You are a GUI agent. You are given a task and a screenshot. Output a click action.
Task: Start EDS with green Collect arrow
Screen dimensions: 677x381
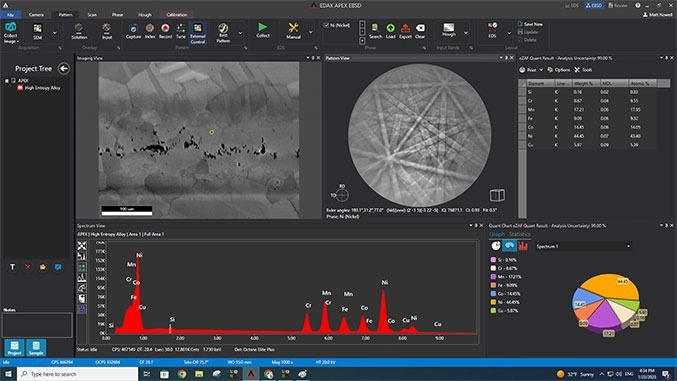[263, 27]
